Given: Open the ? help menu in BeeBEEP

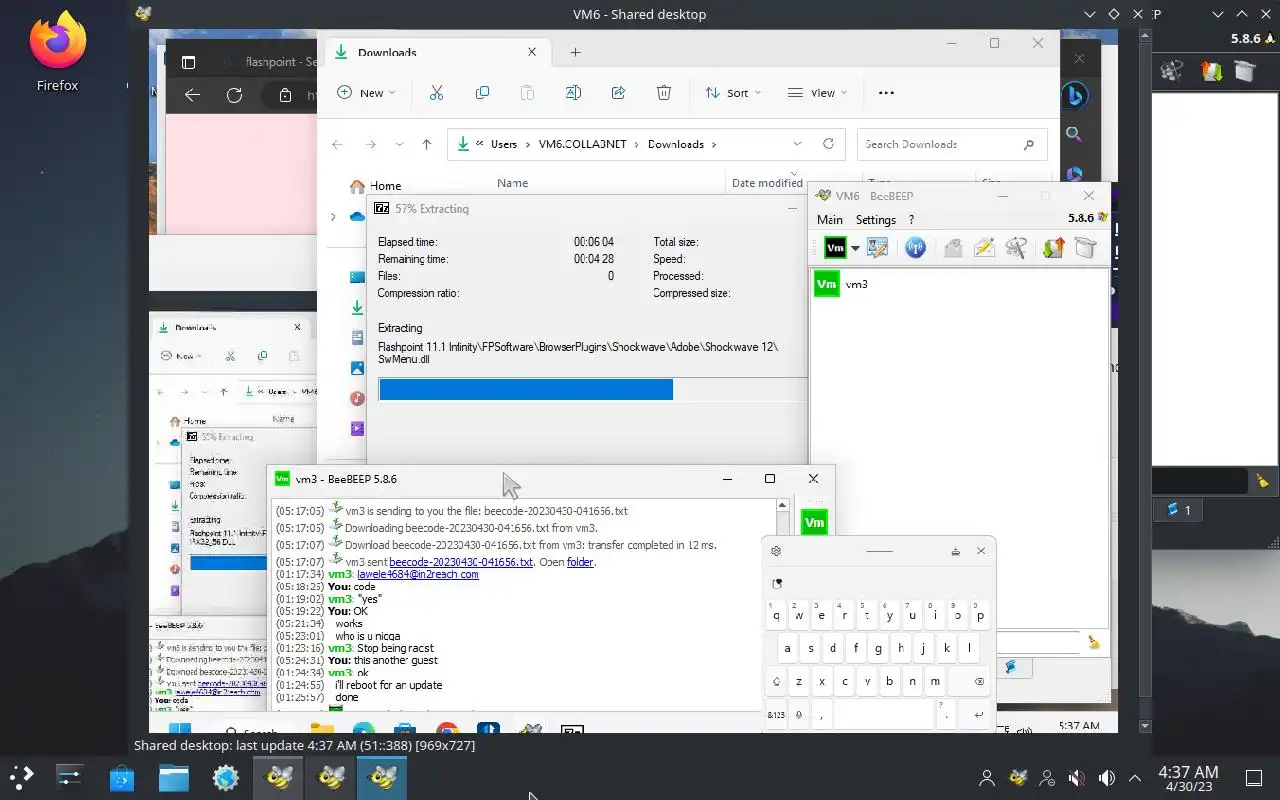Looking at the screenshot, I should point(911,219).
